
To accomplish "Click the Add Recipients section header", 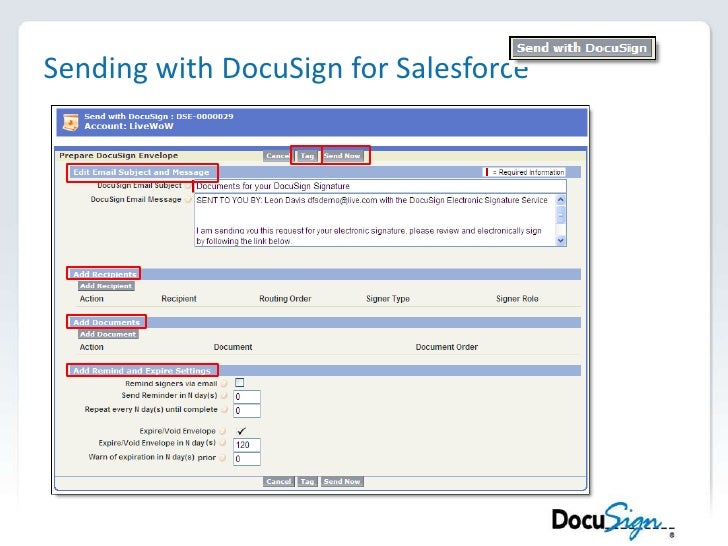I will [104, 274].
